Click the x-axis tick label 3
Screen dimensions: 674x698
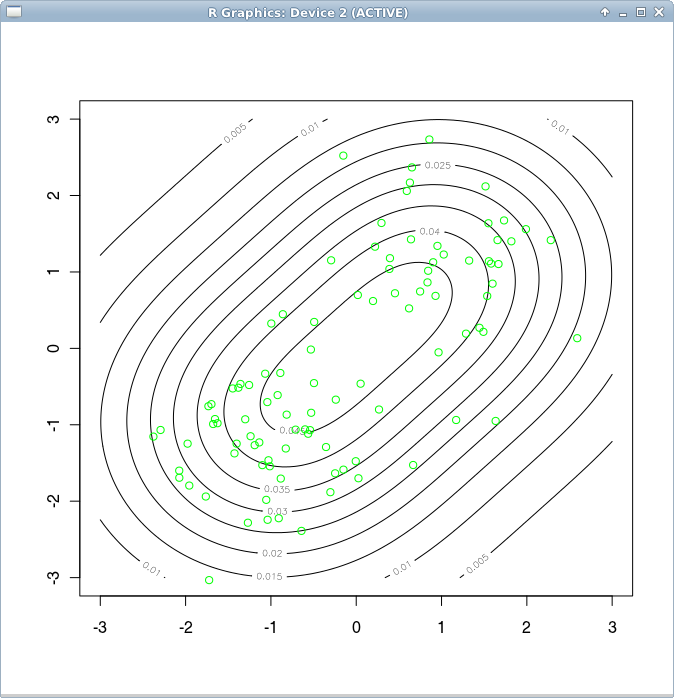612,627
